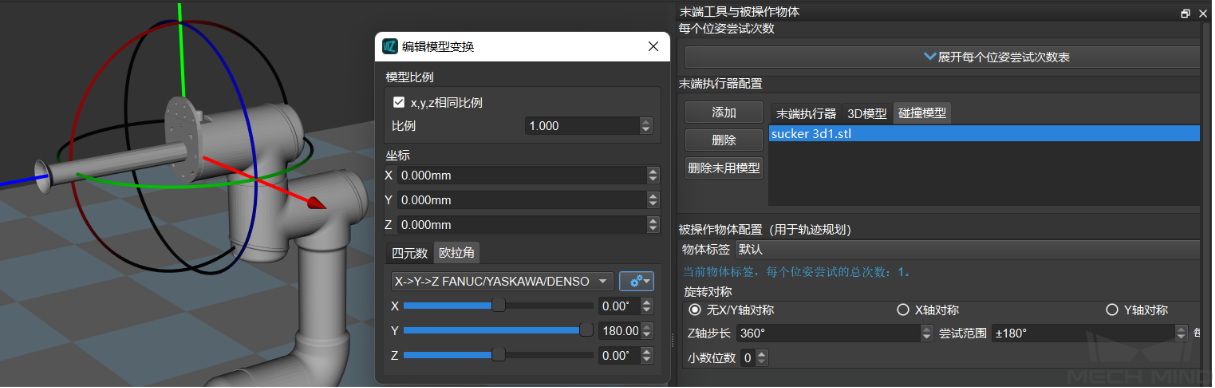Screen dimensions: 1215x388
Task: Click the 添加 button
Action: click(724, 112)
